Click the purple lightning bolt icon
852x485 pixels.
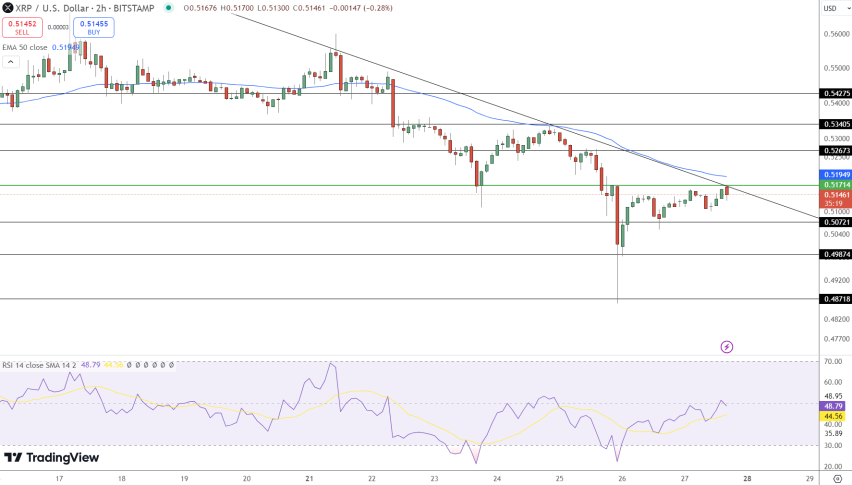(727, 347)
